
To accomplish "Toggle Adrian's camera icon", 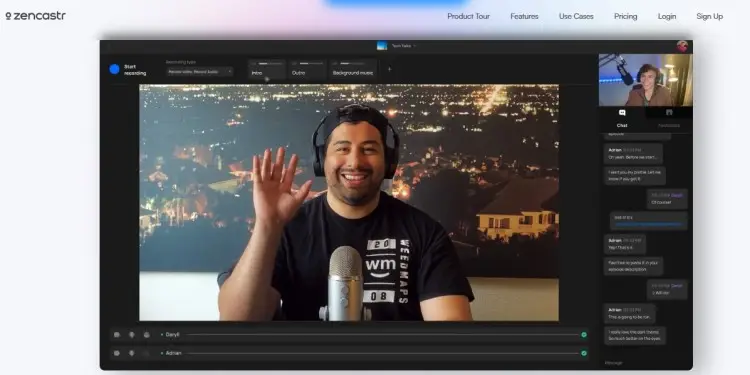I will [117, 353].
